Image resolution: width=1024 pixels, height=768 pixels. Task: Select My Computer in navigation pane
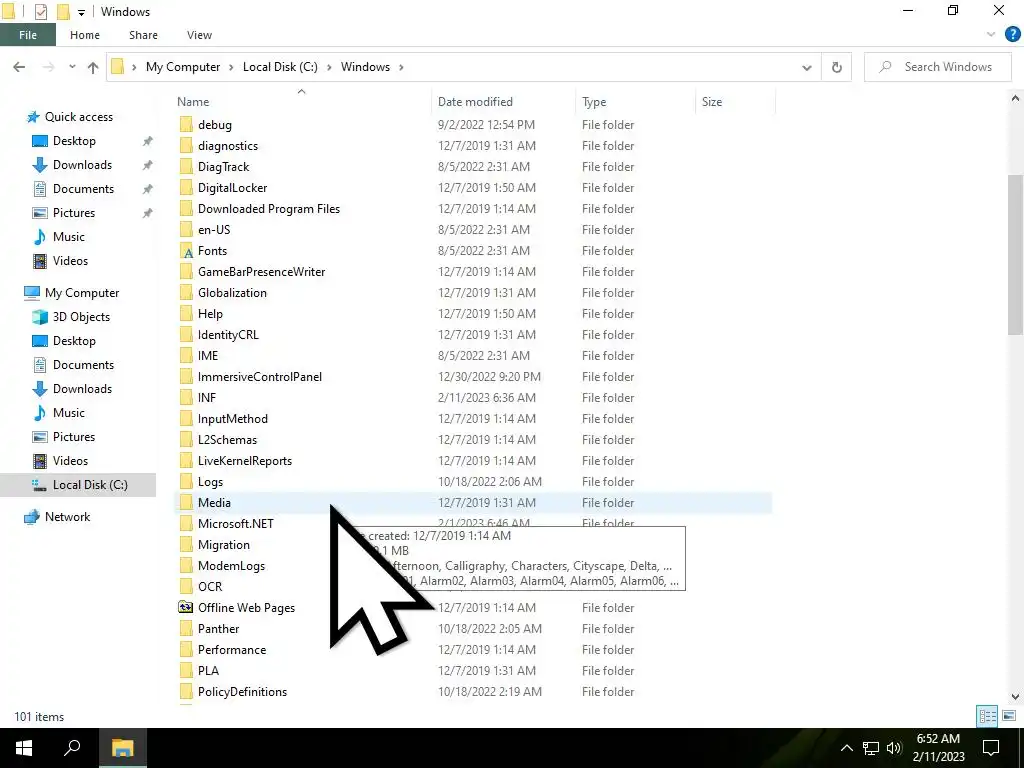[x=82, y=293]
